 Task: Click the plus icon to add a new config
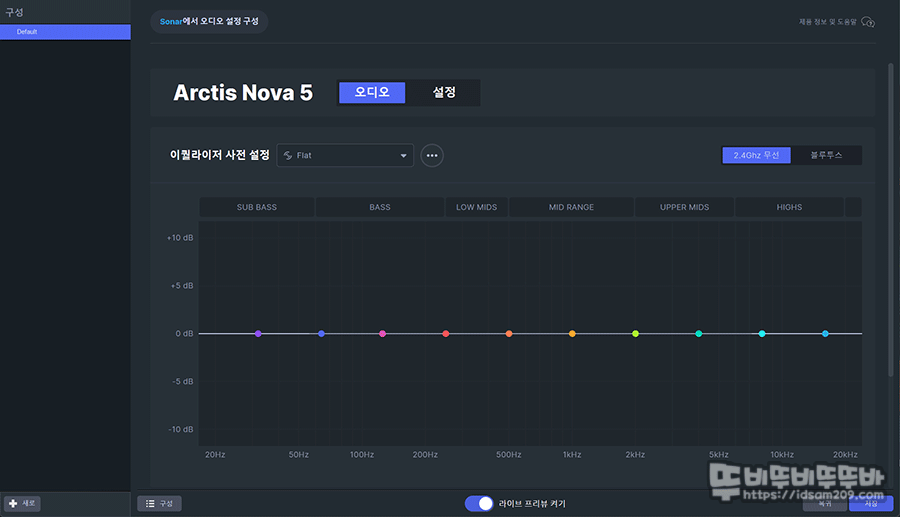point(13,503)
